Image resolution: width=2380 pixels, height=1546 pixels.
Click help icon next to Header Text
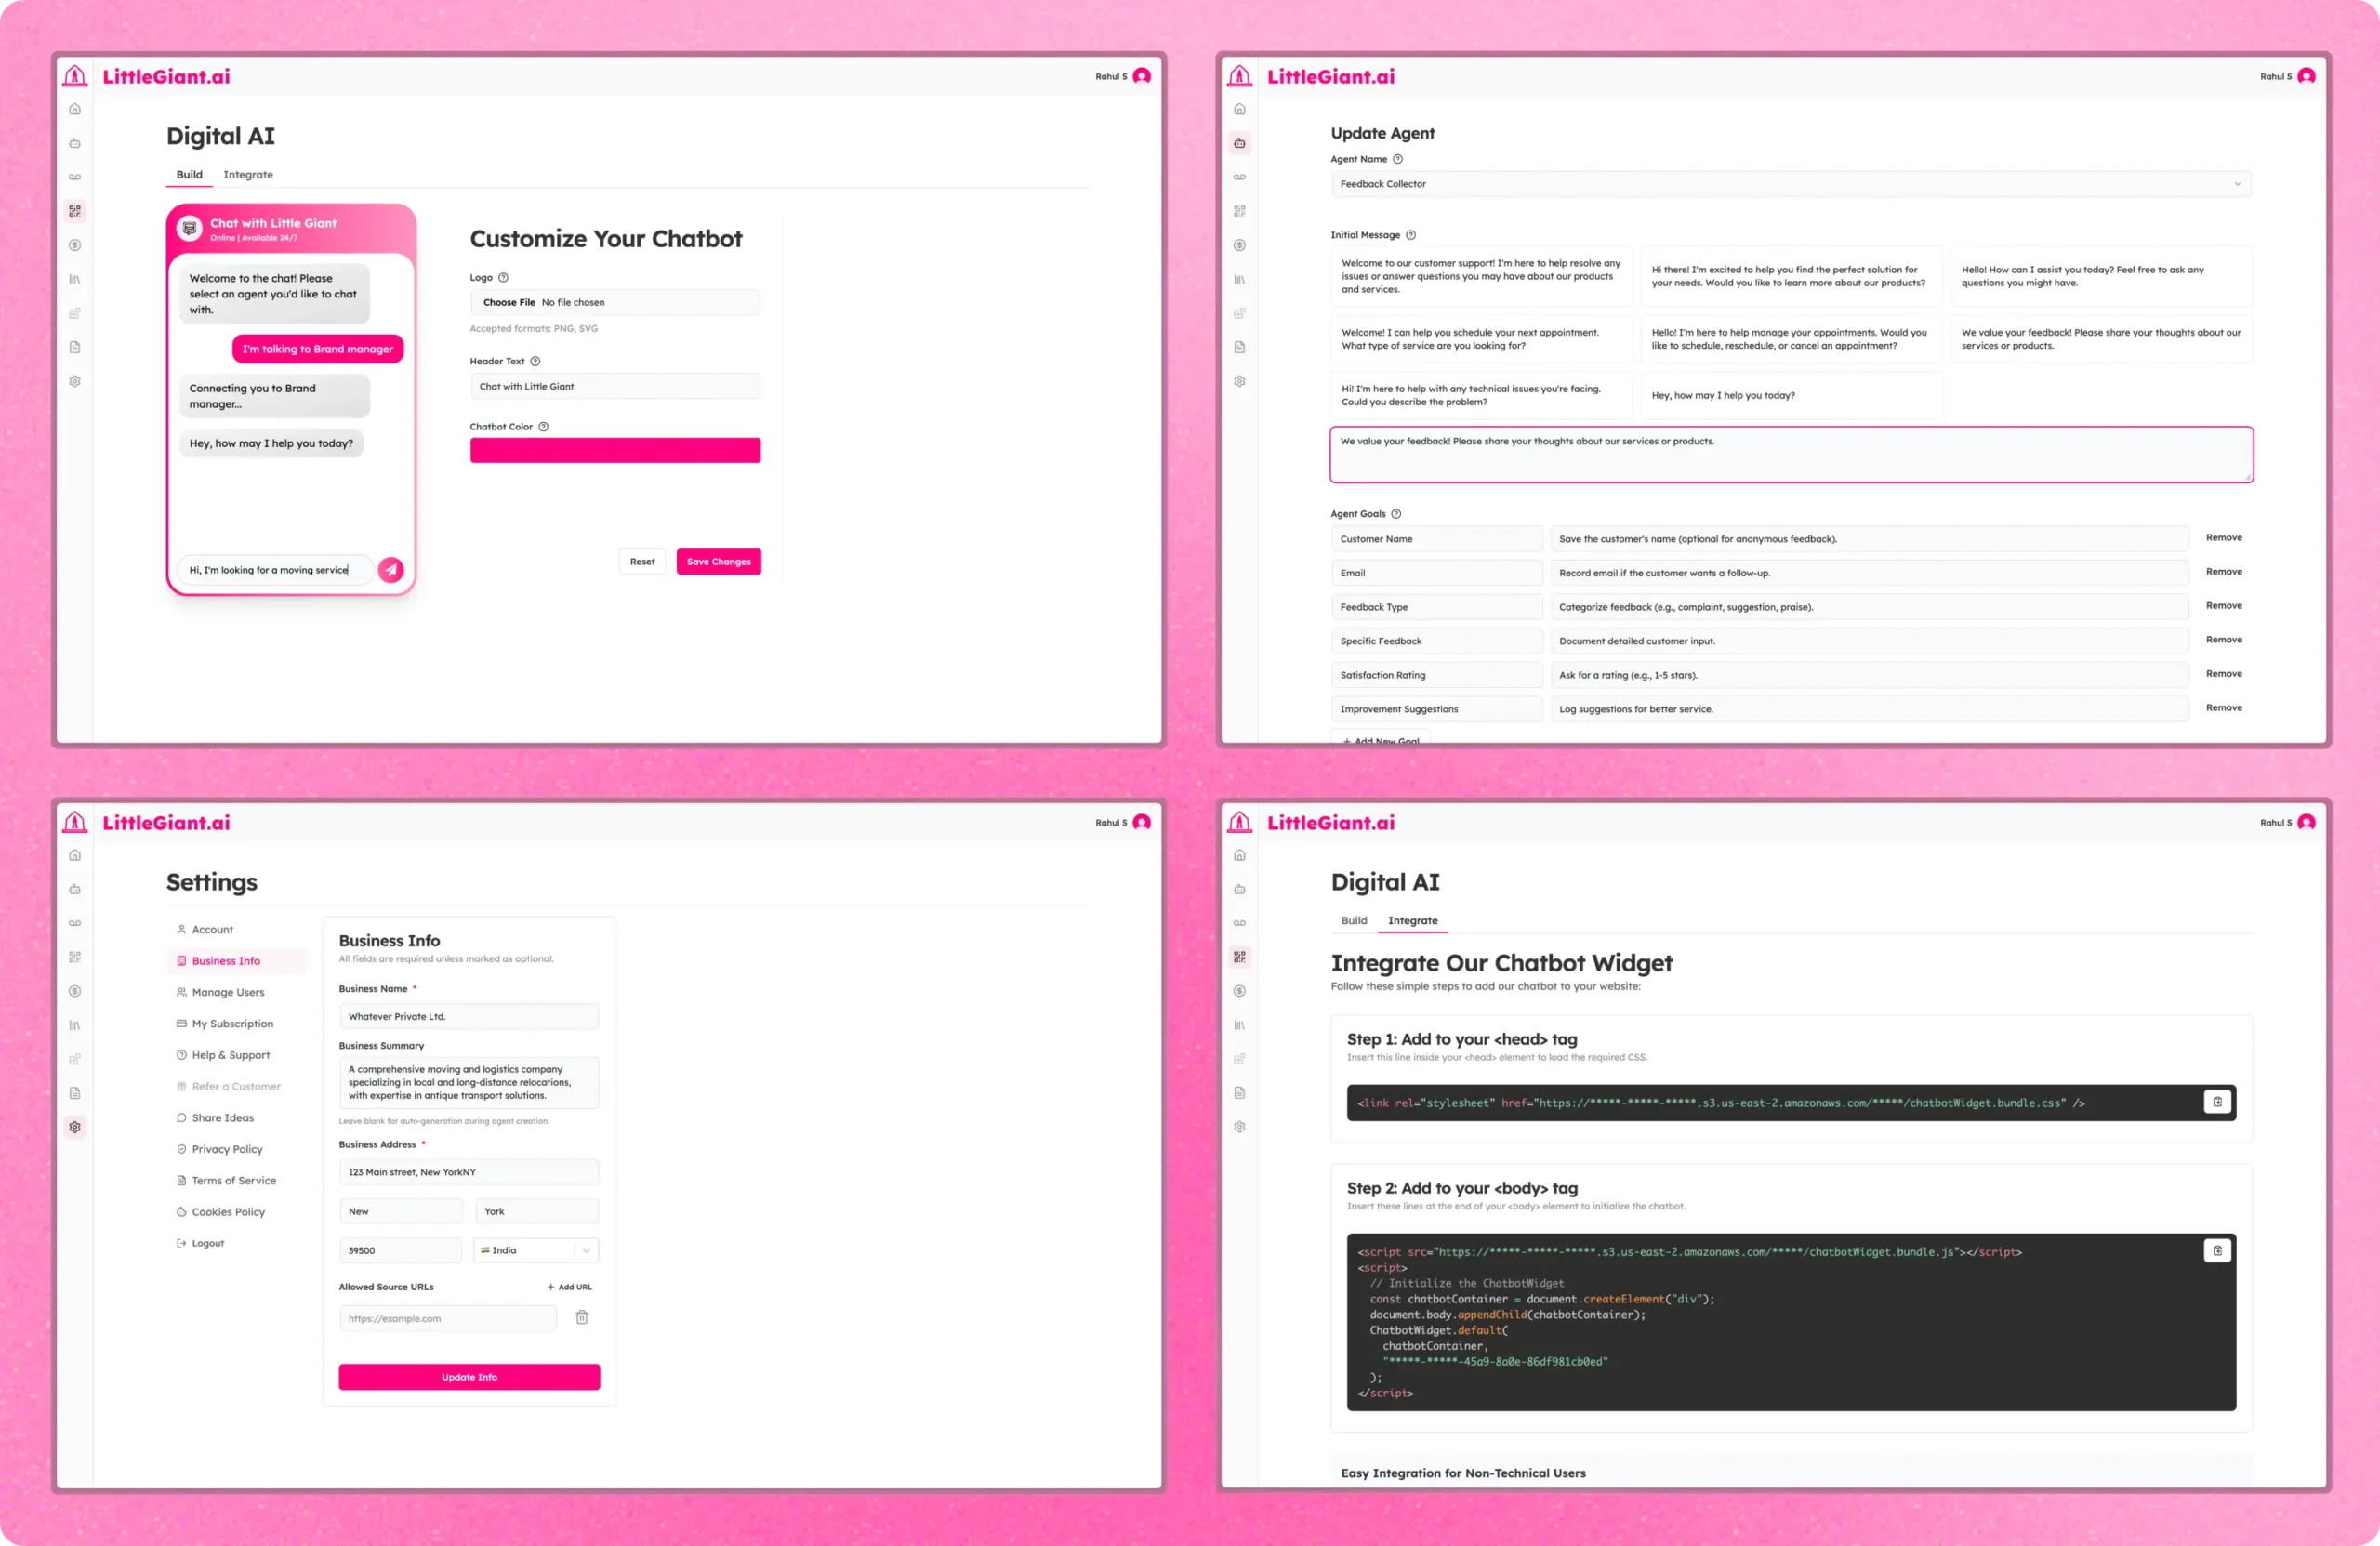tap(535, 361)
